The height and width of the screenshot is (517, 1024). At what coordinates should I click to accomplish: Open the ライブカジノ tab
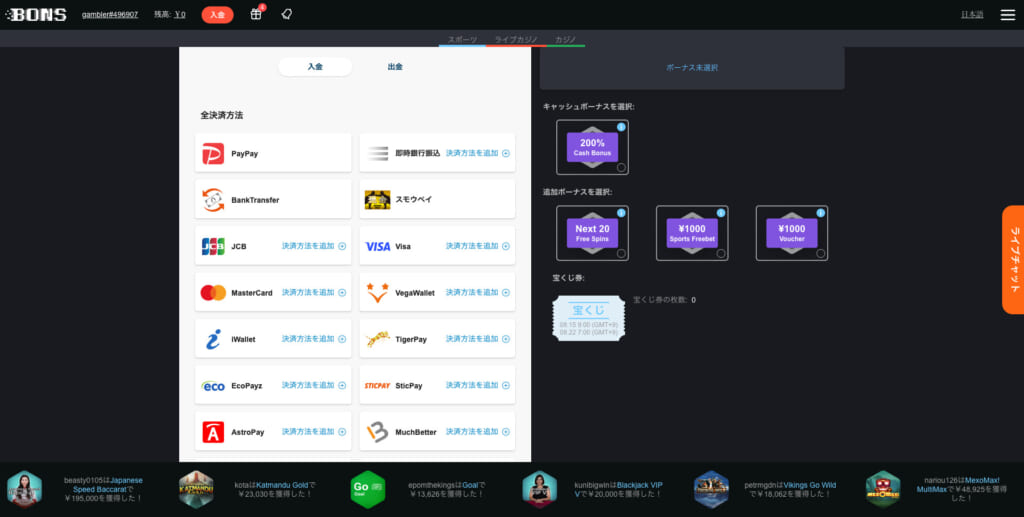516,40
